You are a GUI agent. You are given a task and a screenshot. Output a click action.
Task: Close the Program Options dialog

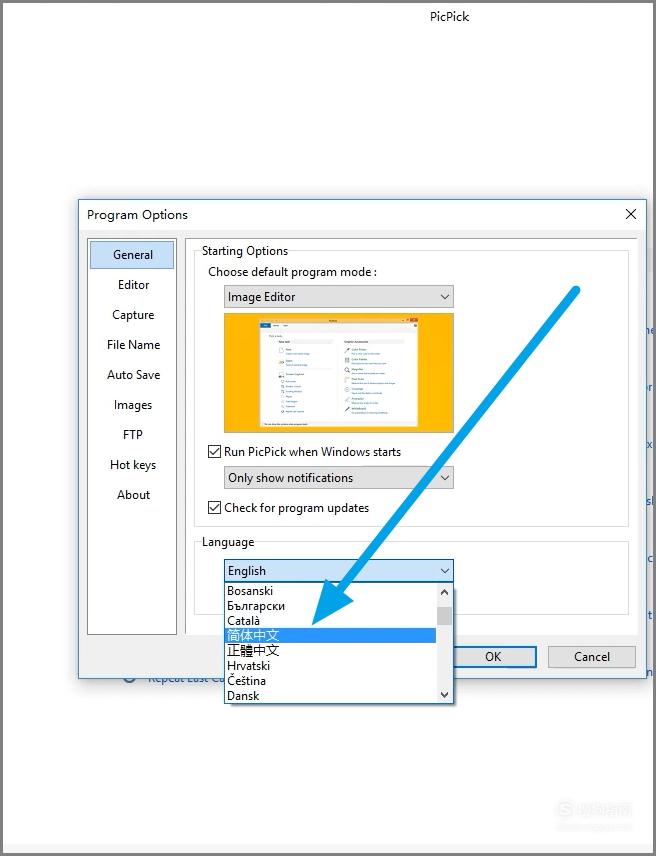[630, 215]
